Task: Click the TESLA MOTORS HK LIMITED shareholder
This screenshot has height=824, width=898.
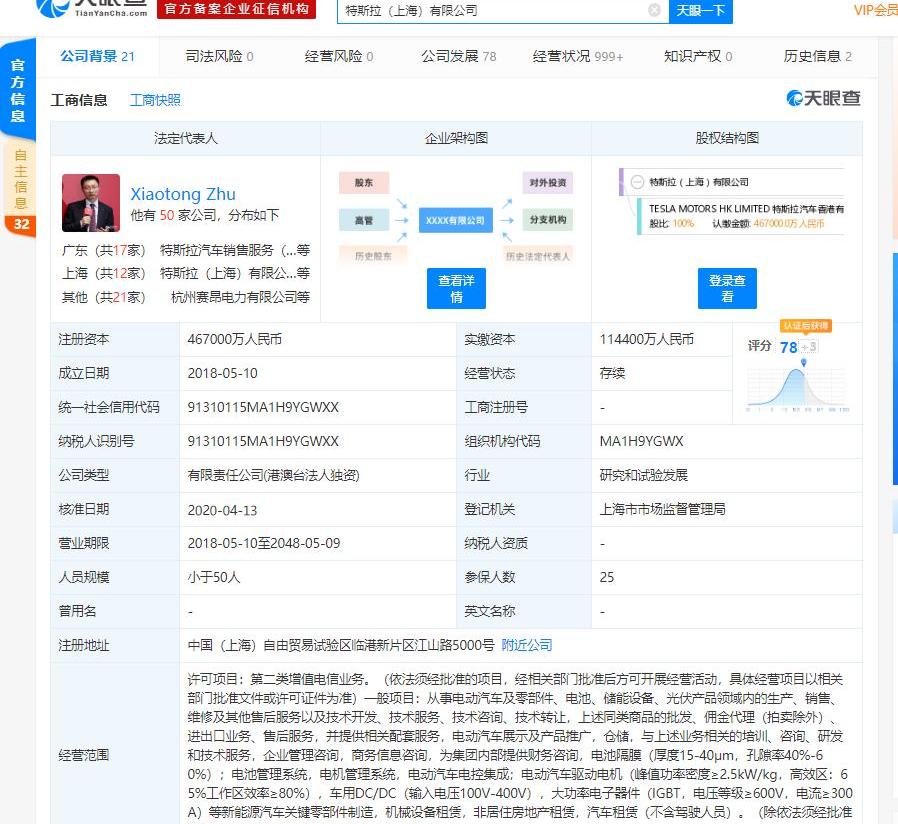Action: point(746,209)
